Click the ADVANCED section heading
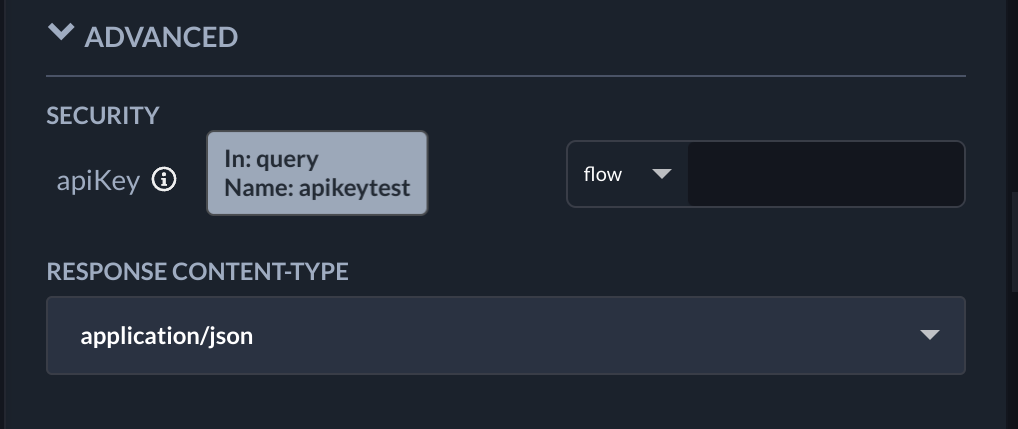The image size is (1018, 429). (161, 38)
